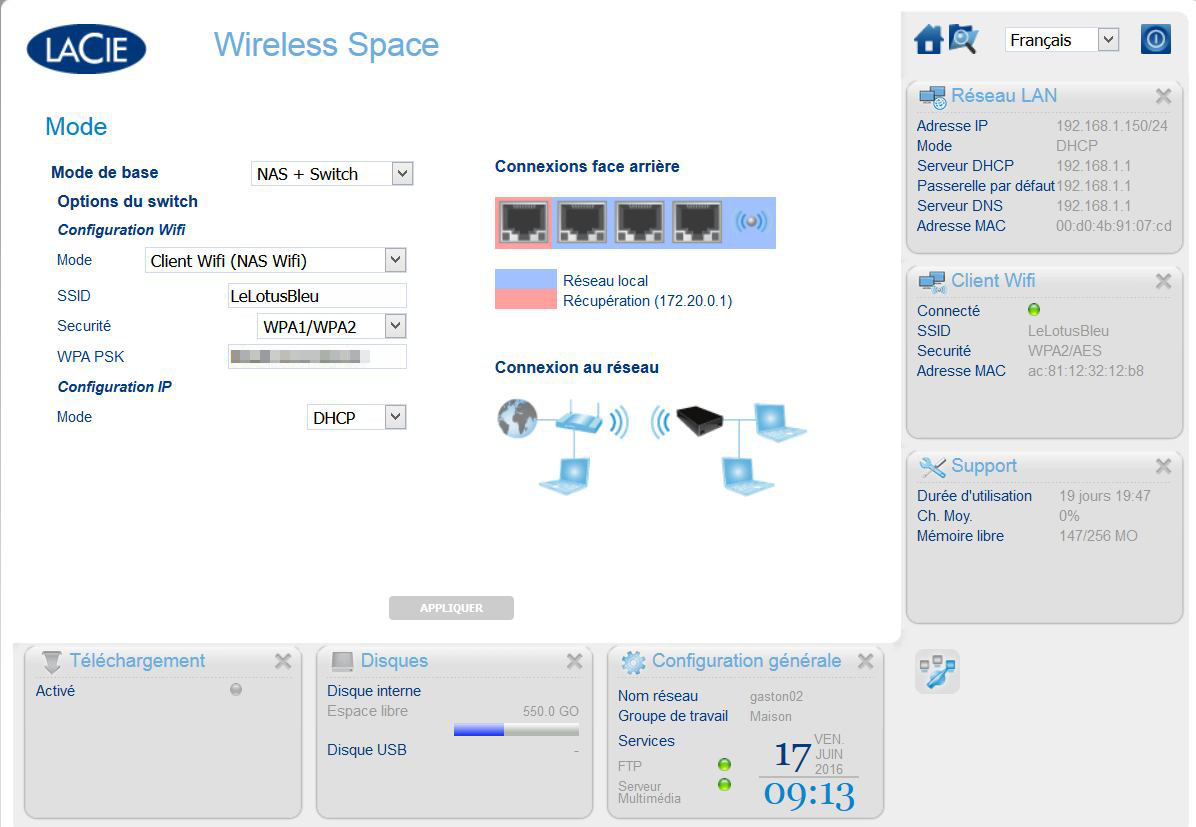Open the Mode de base dropdown
The width and height of the screenshot is (1196, 827).
pos(332,174)
